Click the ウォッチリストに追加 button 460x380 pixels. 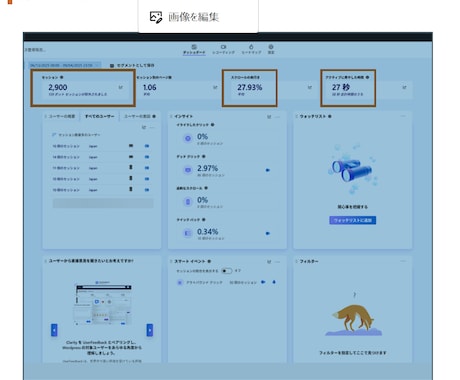[352, 220]
